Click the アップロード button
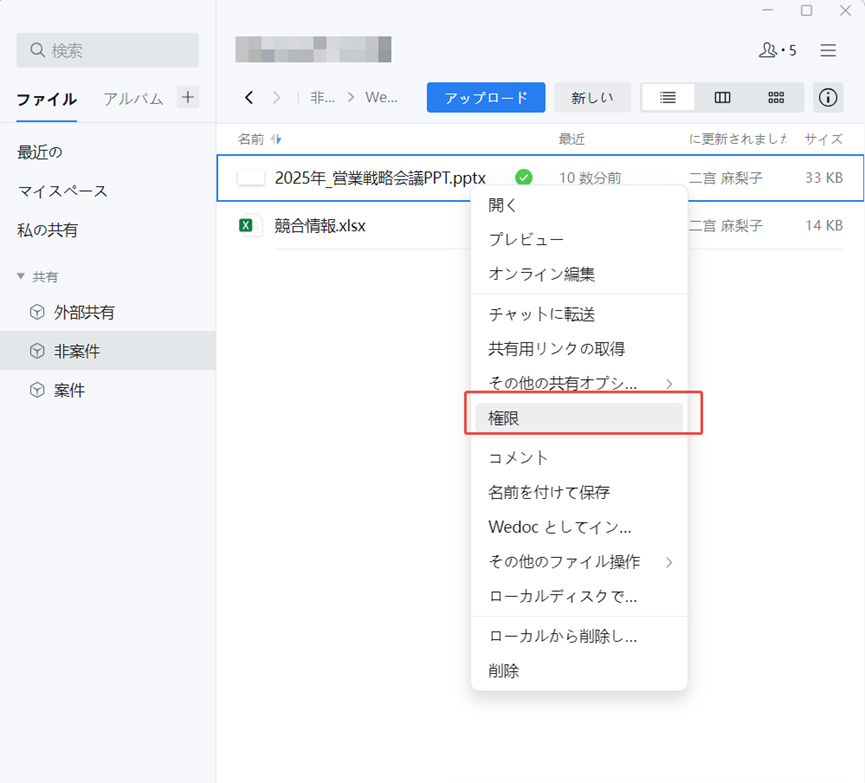This screenshot has width=865, height=783. pos(486,97)
